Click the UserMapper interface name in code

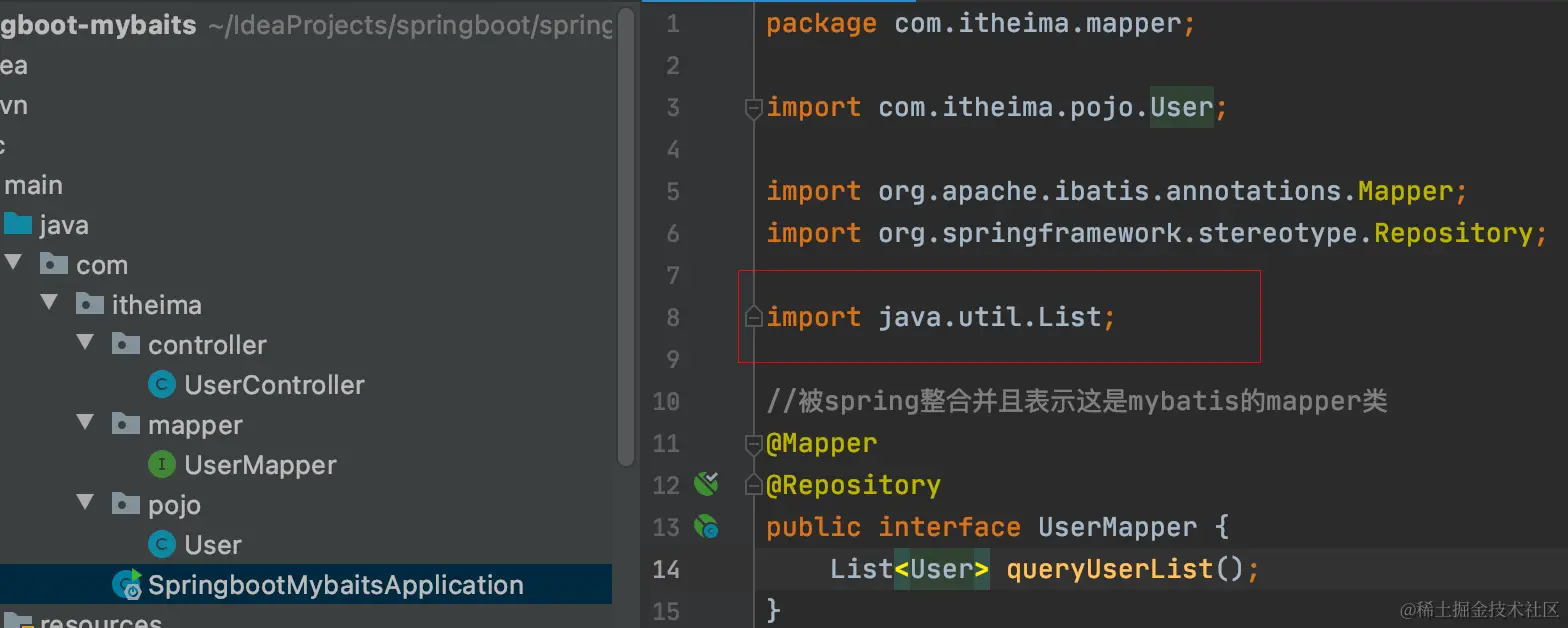pos(1117,527)
